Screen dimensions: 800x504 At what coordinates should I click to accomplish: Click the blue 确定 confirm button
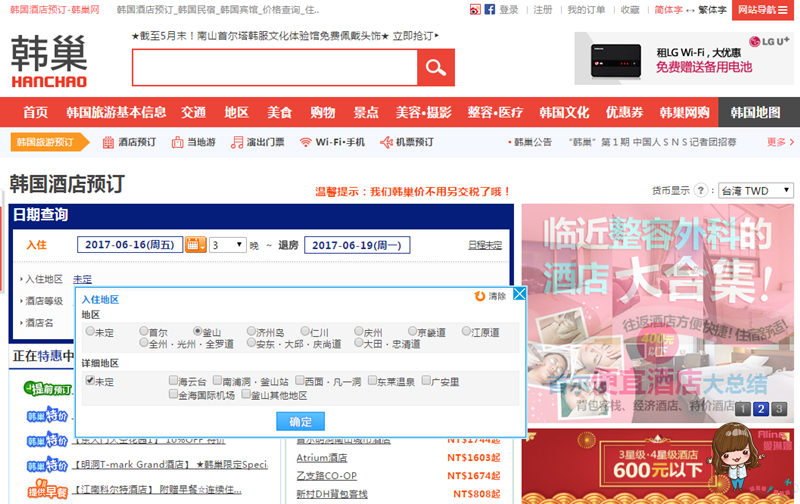(301, 422)
